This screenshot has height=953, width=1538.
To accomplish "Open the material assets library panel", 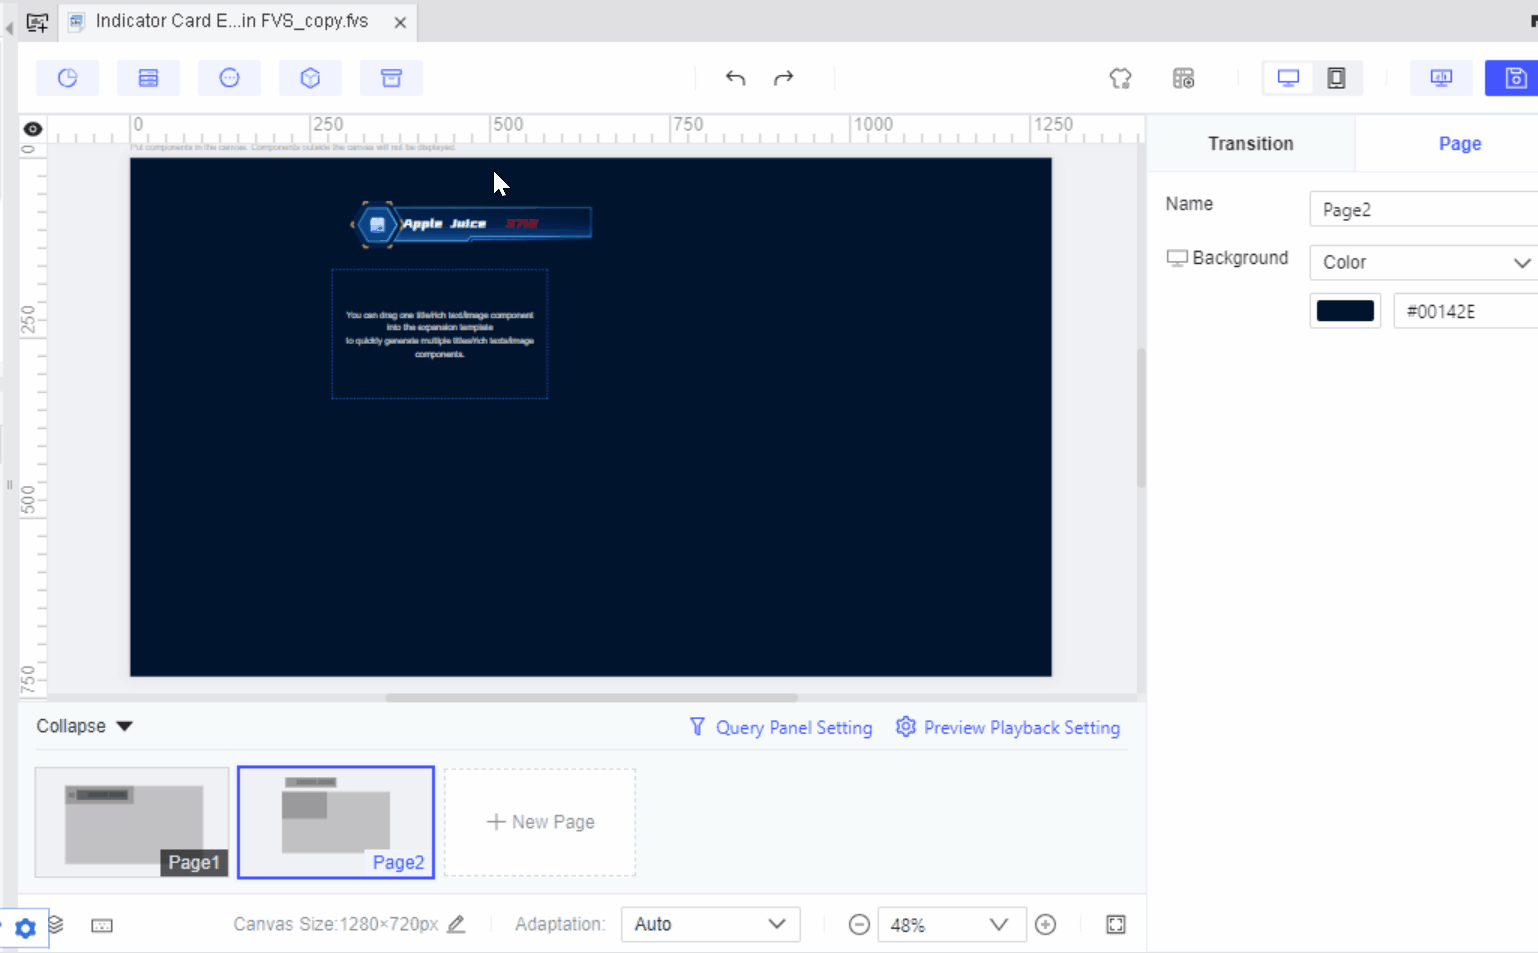I will [x=391, y=77].
